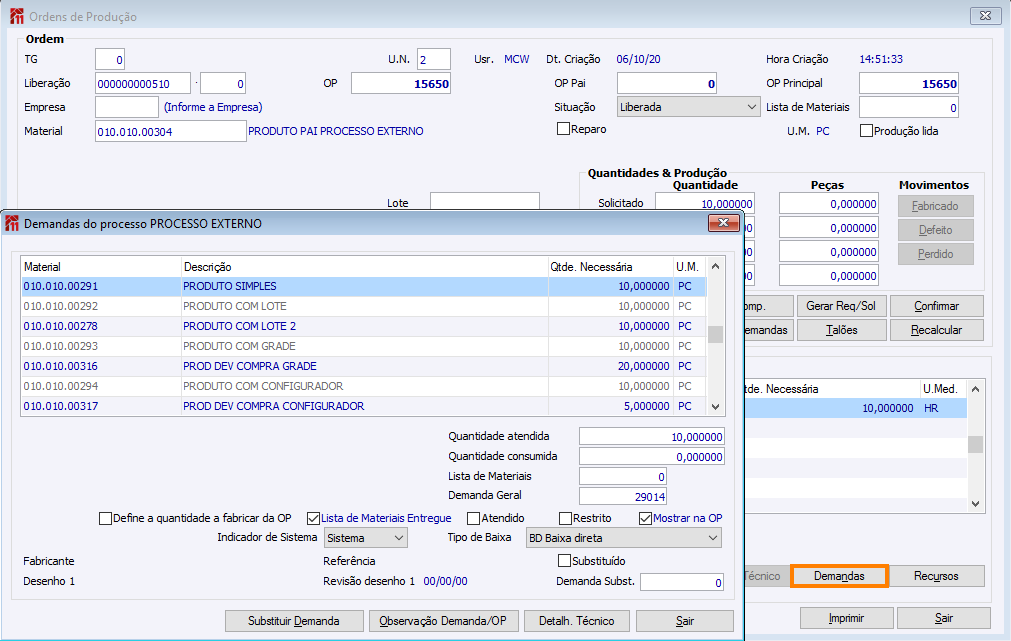Screen dimensions: 1011x641
Task: Toggle the Reparo checkbox
Action: (x=563, y=129)
